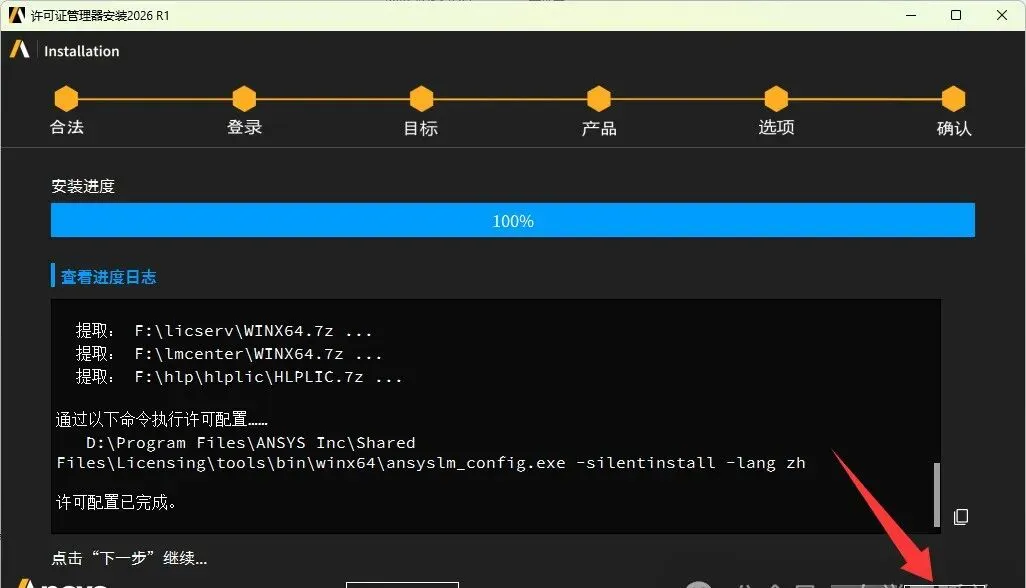Click the title 许可证管理器安装2026 R1
1026x588 pixels.
100,15
